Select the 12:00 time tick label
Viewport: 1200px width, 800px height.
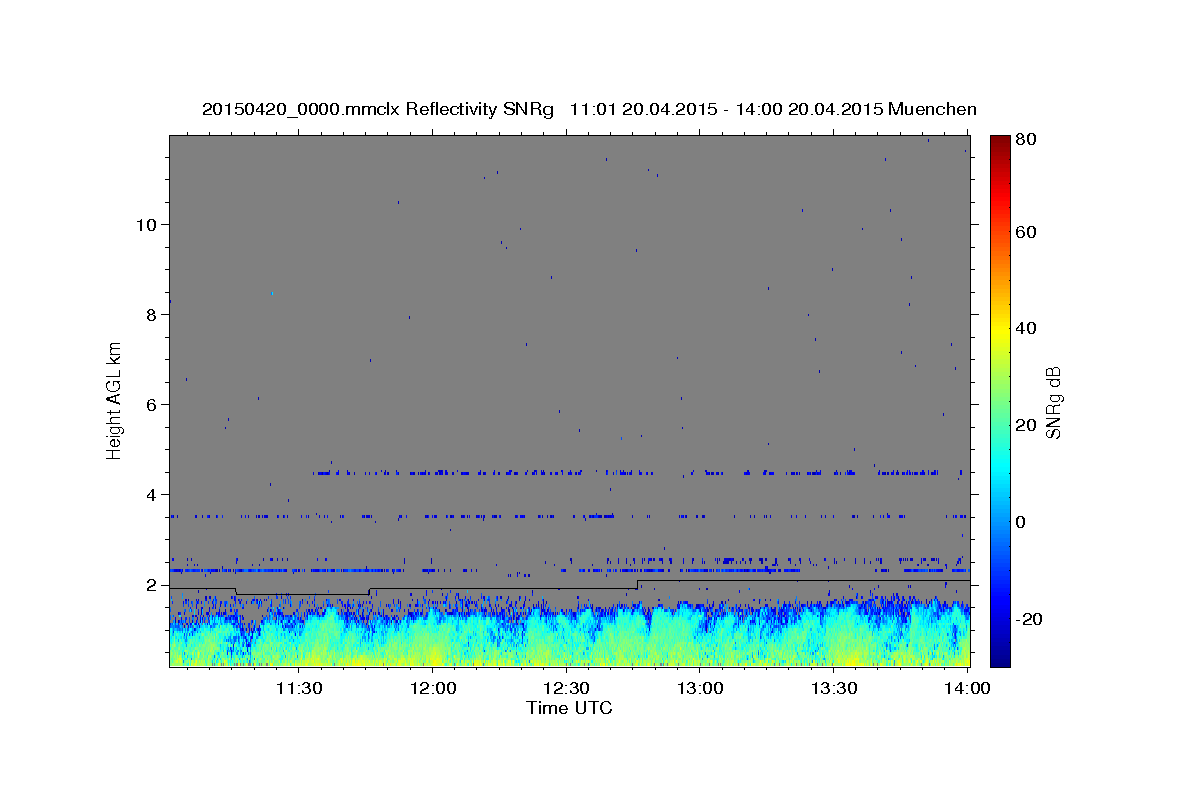pos(432,688)
